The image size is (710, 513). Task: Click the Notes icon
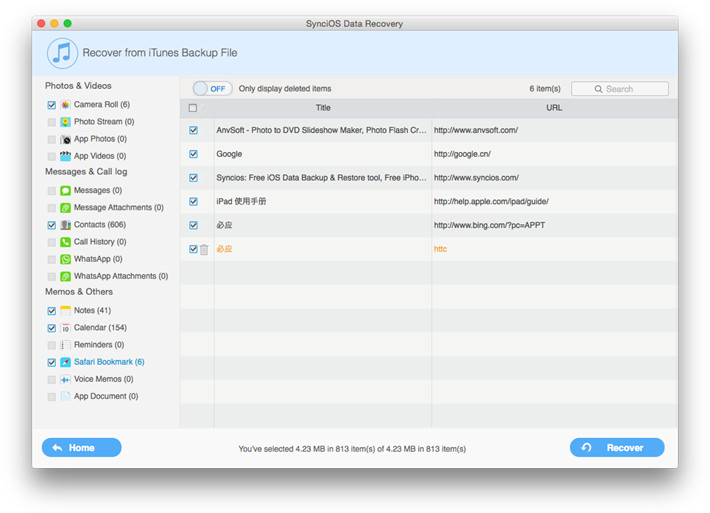[x=65, y=311]
